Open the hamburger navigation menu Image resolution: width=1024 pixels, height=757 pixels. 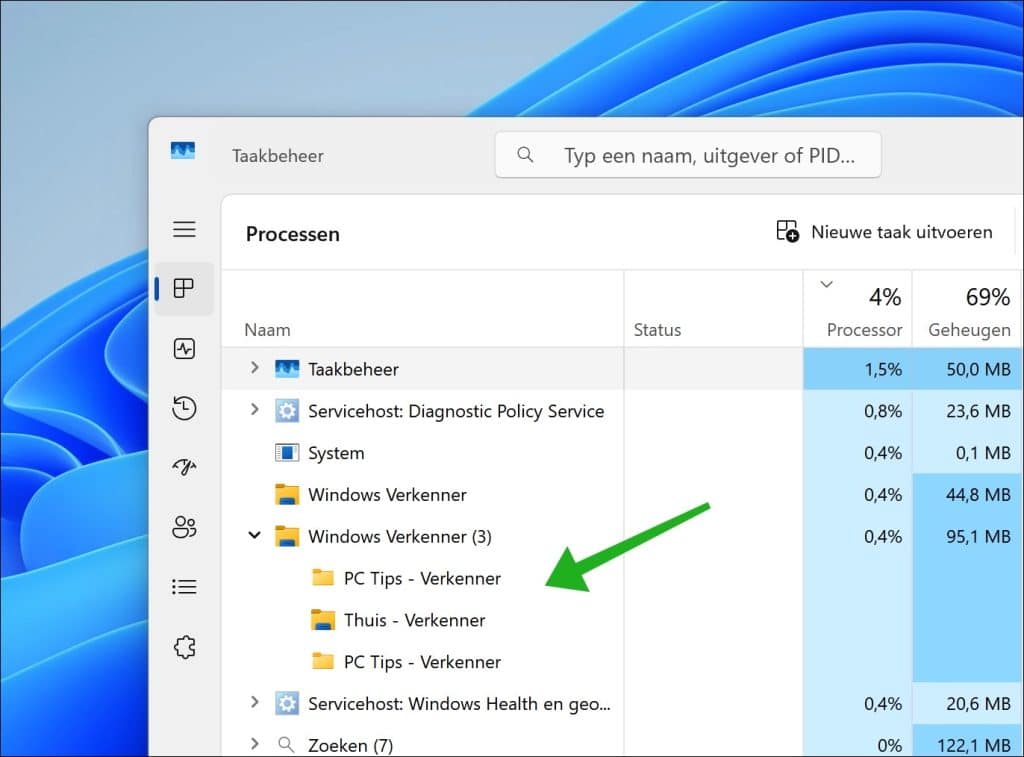tap(184, 229)
